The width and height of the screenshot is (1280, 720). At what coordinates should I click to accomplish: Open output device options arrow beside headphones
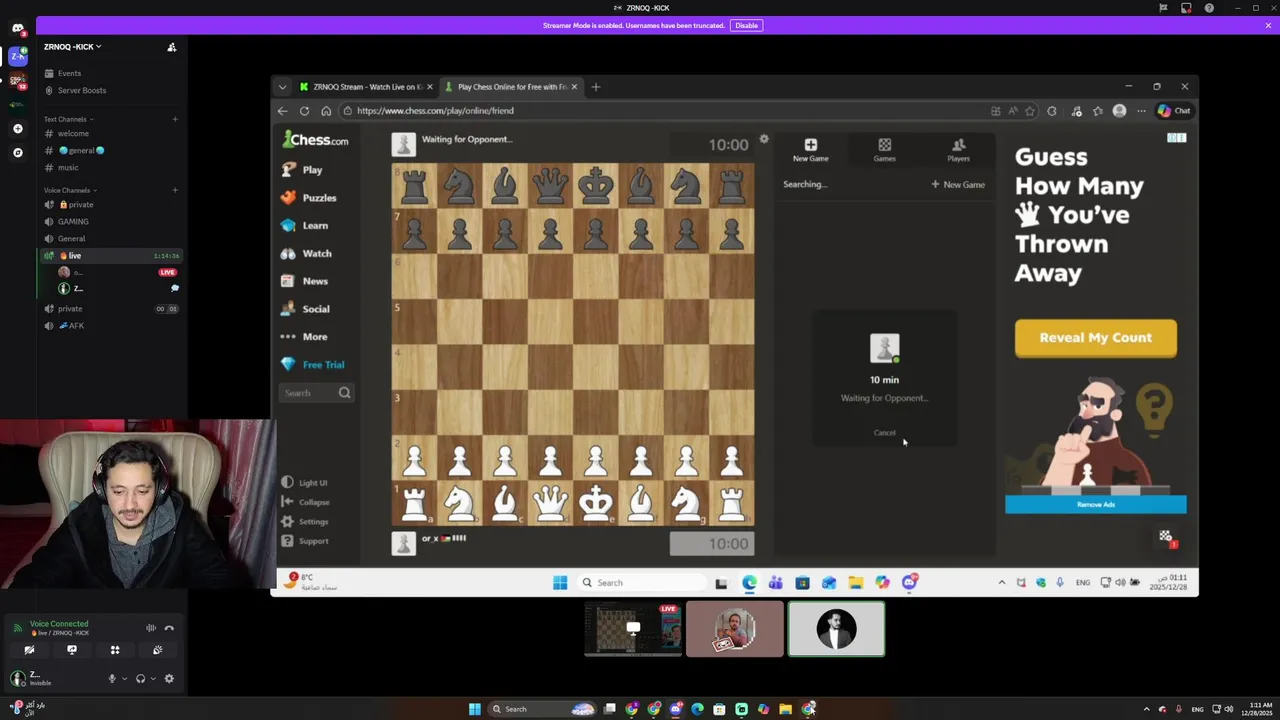(152, 679)
